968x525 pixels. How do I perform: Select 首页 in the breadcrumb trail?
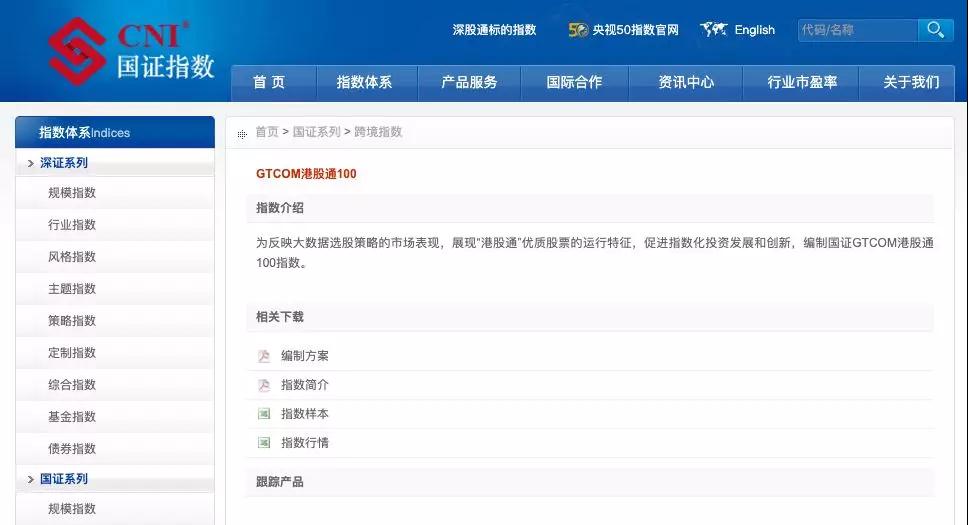pyautogui.click(x=266, y=132)
